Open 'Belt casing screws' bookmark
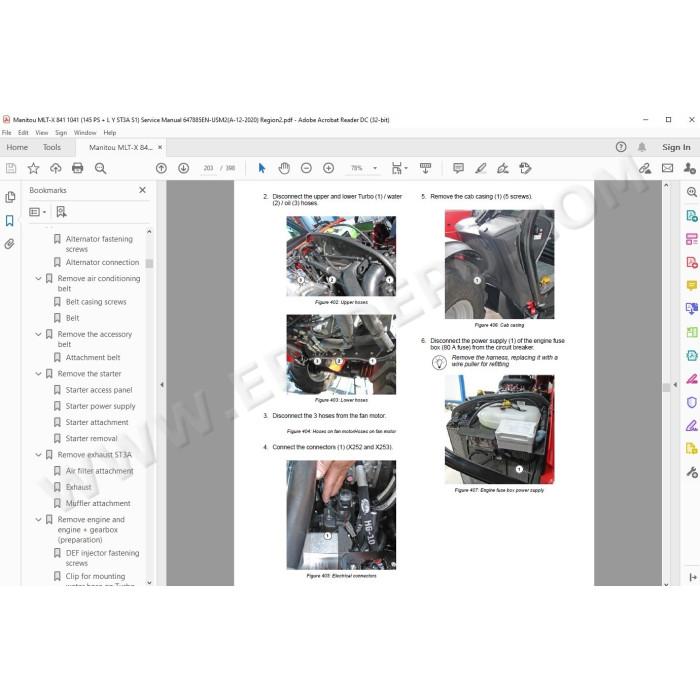This screenshot has height=700, width=700. [96, 302]
